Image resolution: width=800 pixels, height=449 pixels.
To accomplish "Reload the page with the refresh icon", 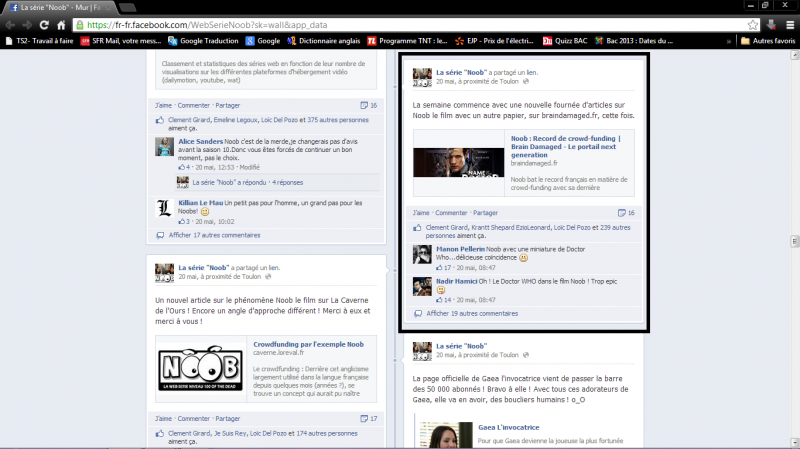I will [44, 24].
